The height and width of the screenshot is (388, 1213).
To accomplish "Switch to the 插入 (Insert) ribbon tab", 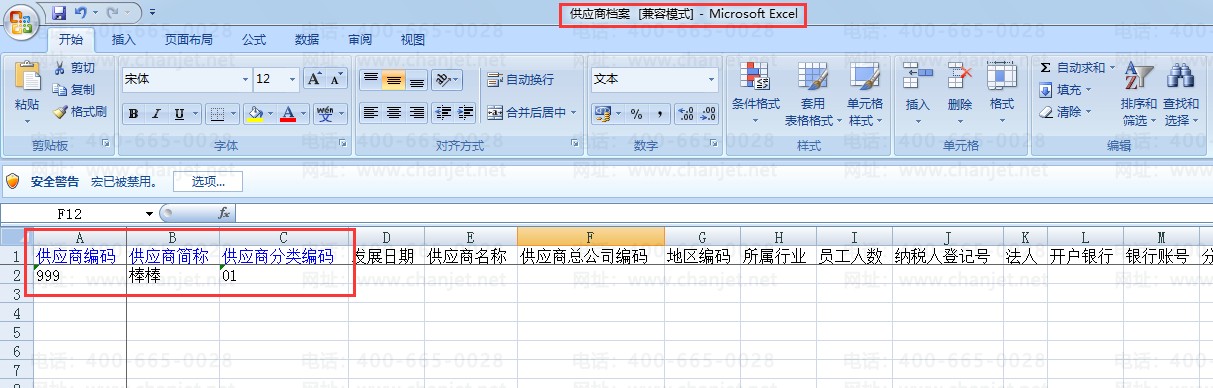I will [124, 40].
